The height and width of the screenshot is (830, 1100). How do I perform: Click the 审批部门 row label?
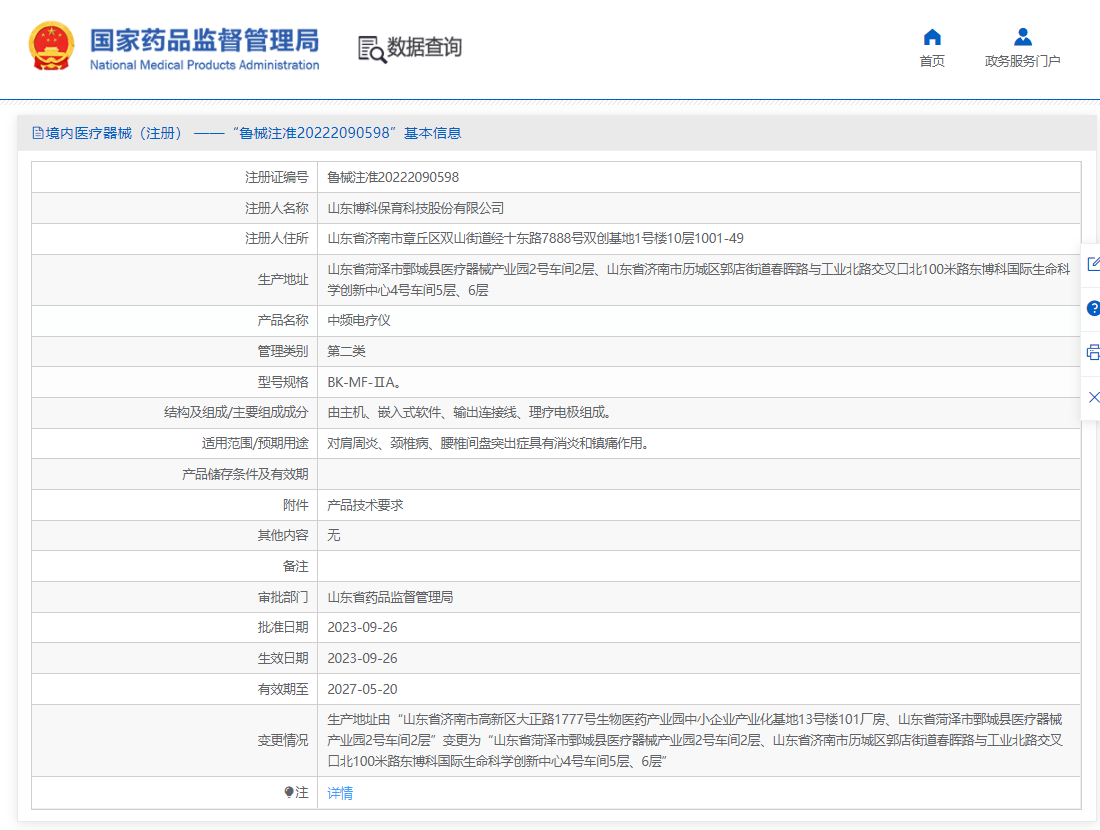tap(283, 597)
